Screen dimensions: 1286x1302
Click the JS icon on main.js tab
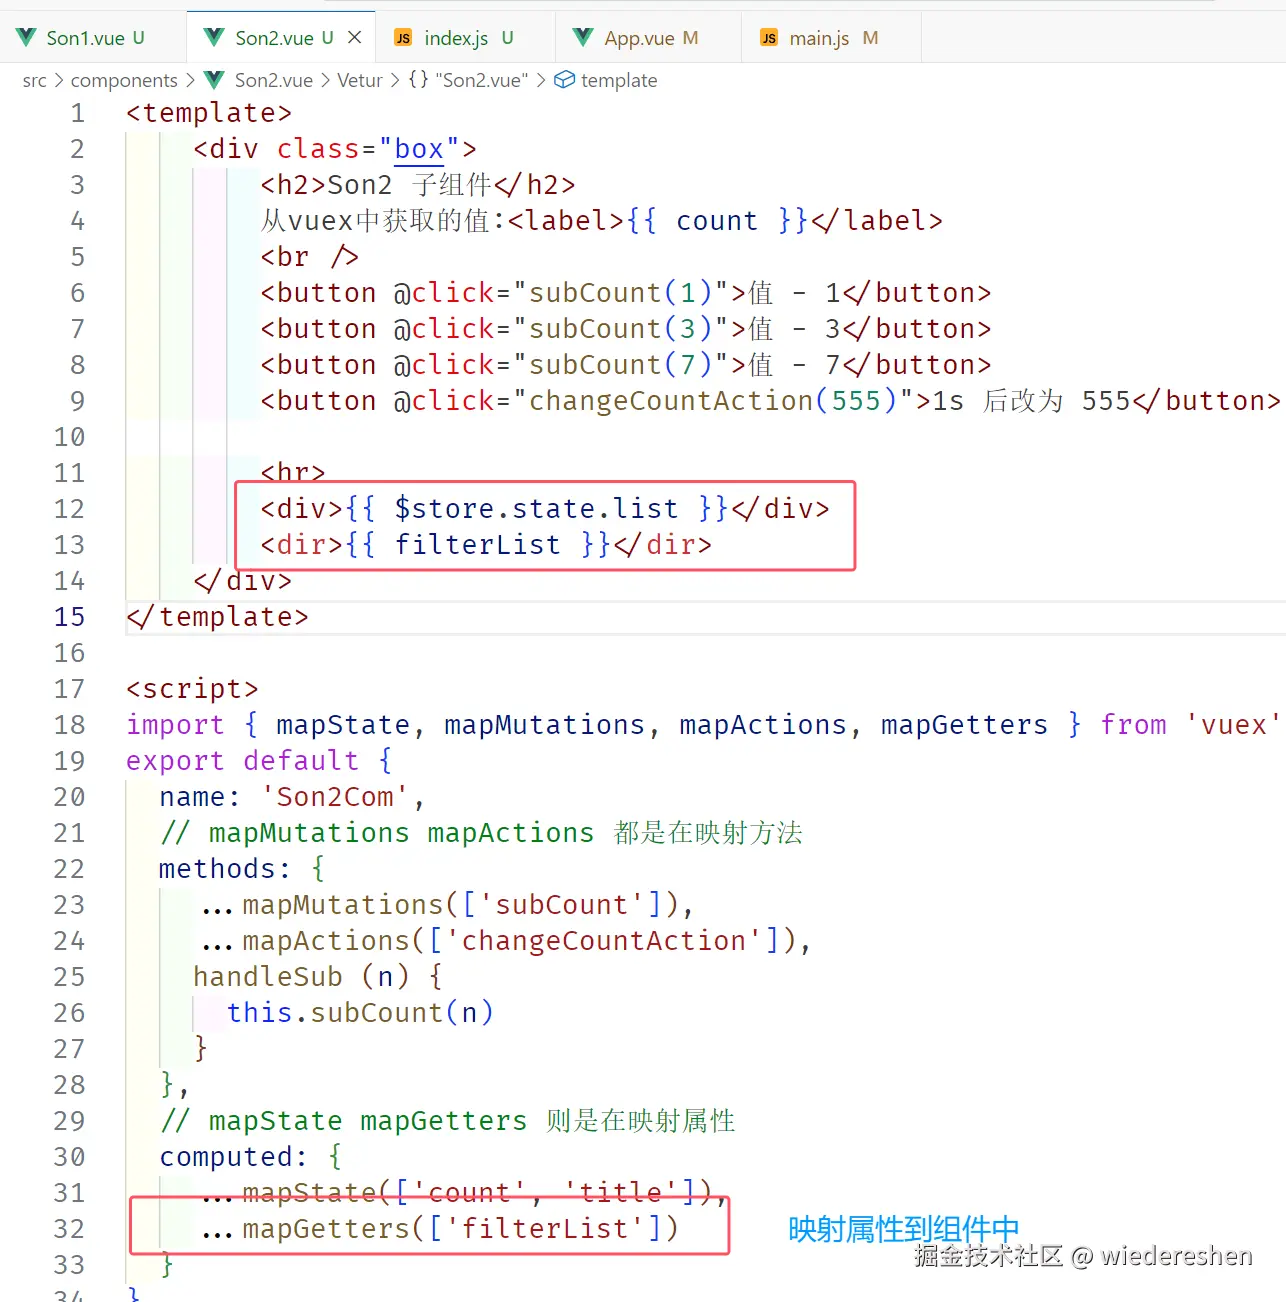pyautogui.click(x=768, y=38)
